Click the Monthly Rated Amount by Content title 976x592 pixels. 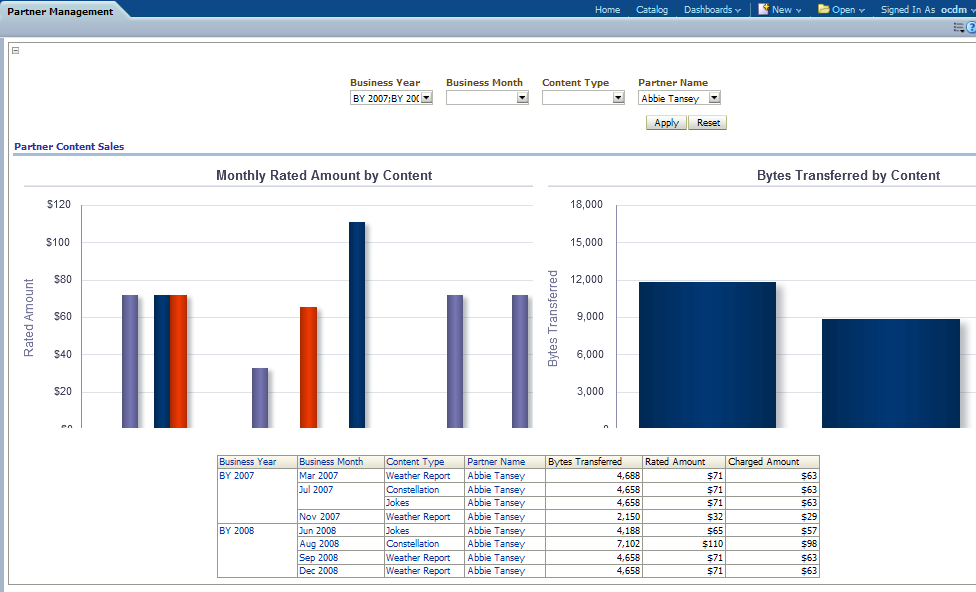click(x=324, y=176)
